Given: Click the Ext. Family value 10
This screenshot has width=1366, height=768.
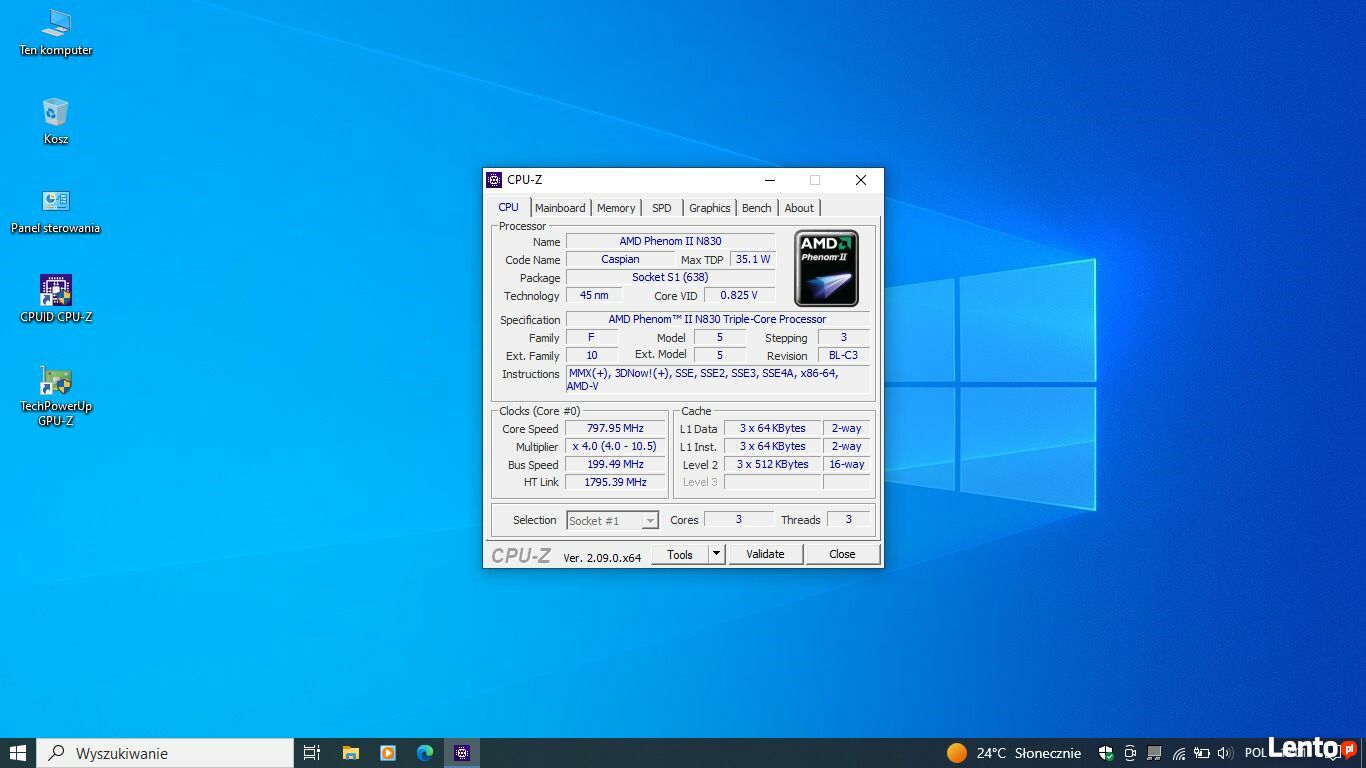Looking at the screenshot, I should (592, 355).
